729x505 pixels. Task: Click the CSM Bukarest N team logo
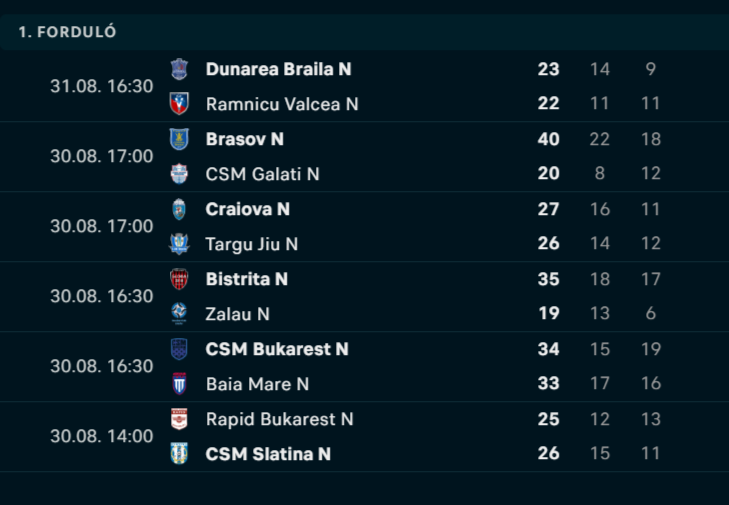pyautogui.click(x=179, y=349)
